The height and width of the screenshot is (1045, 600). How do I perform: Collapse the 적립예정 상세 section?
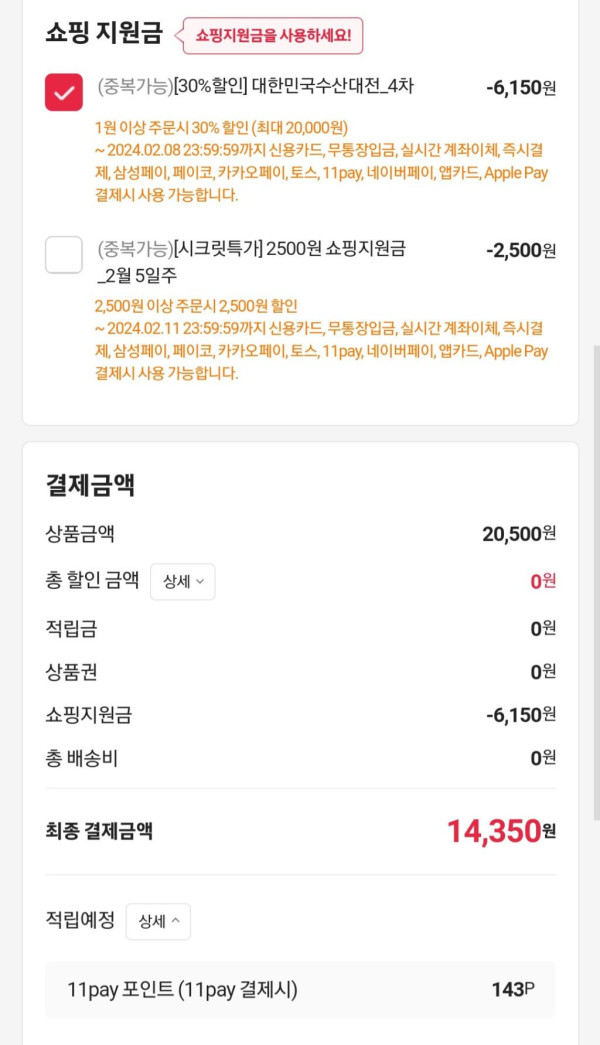tap(158, 921)
